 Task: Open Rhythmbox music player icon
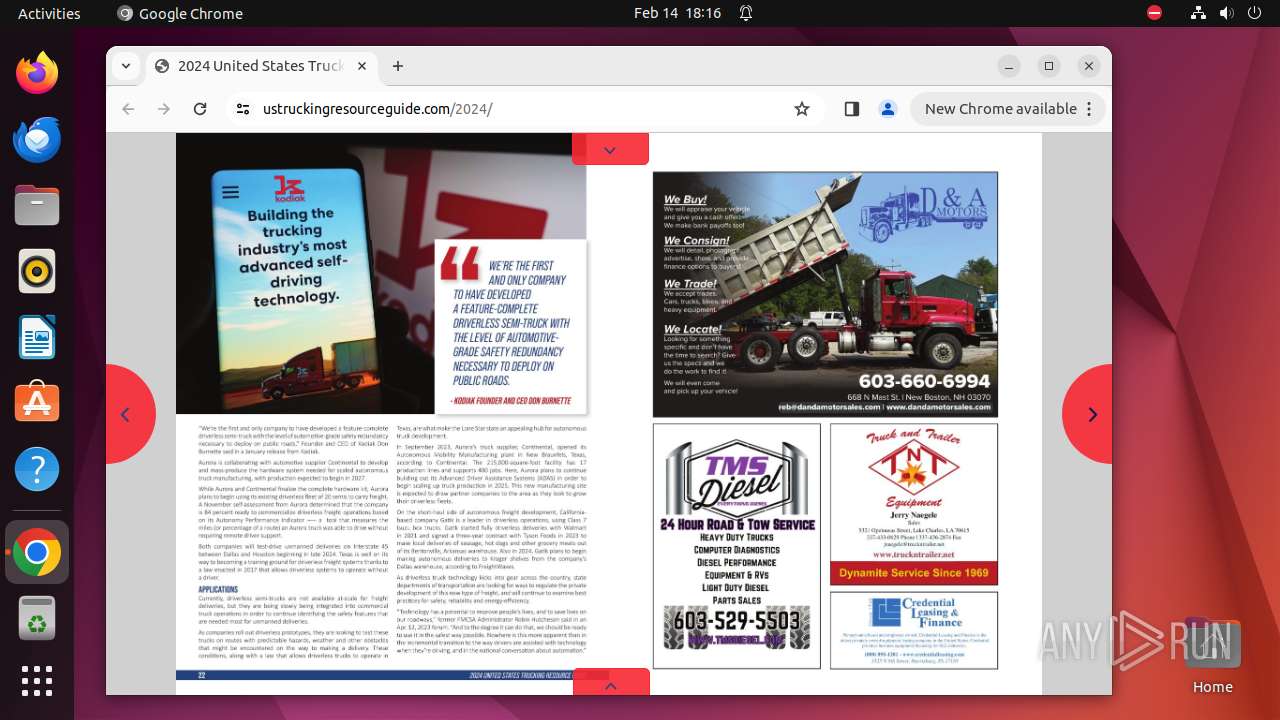click(37, 271)
